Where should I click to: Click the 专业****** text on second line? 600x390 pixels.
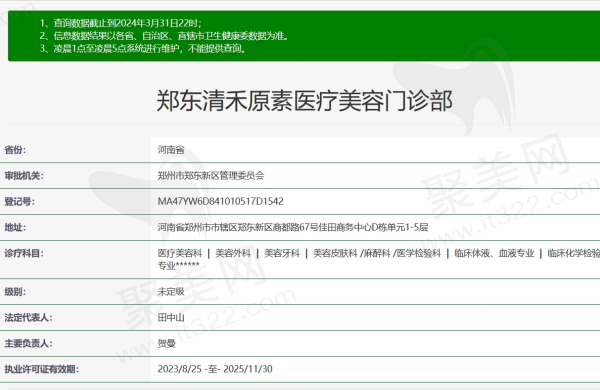pos(178,266)
